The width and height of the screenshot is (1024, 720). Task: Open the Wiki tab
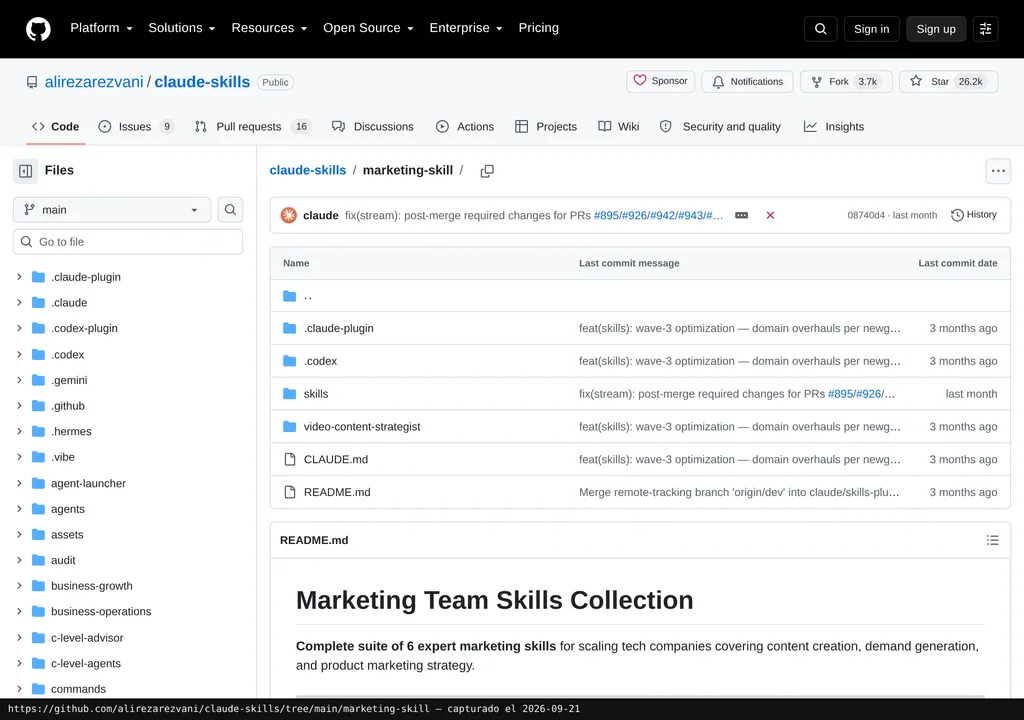[619, 127]
